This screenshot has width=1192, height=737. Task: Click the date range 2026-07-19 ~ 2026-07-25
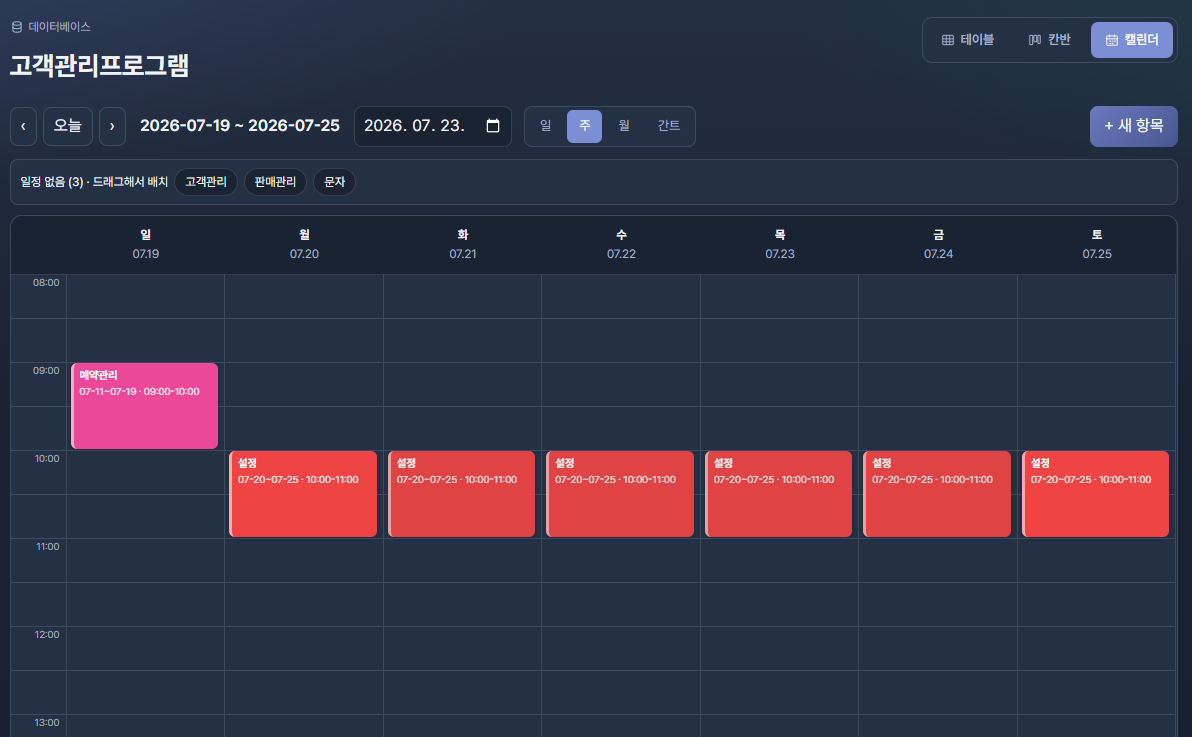(x=239, y=125)
